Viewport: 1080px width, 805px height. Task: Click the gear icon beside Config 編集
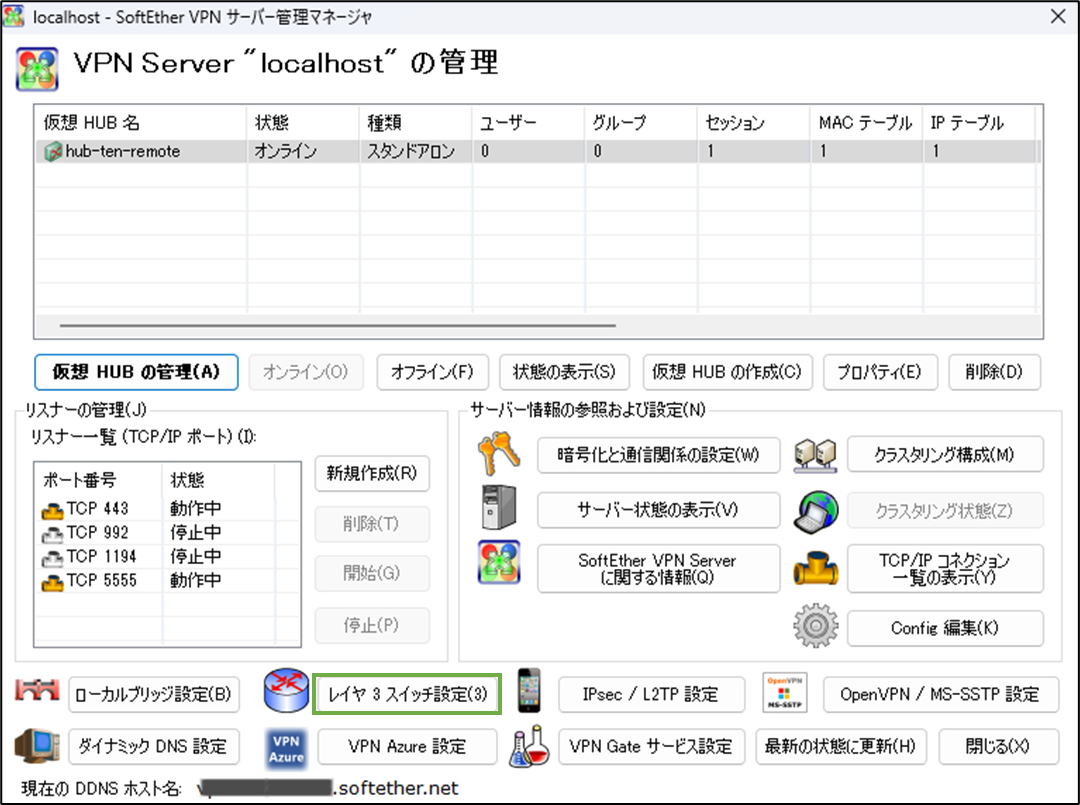tap(816, 625)
